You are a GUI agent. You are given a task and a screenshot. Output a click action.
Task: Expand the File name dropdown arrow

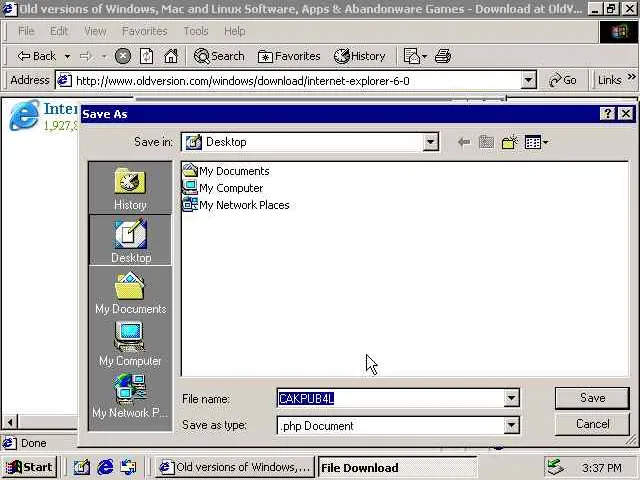click(511, 398)
